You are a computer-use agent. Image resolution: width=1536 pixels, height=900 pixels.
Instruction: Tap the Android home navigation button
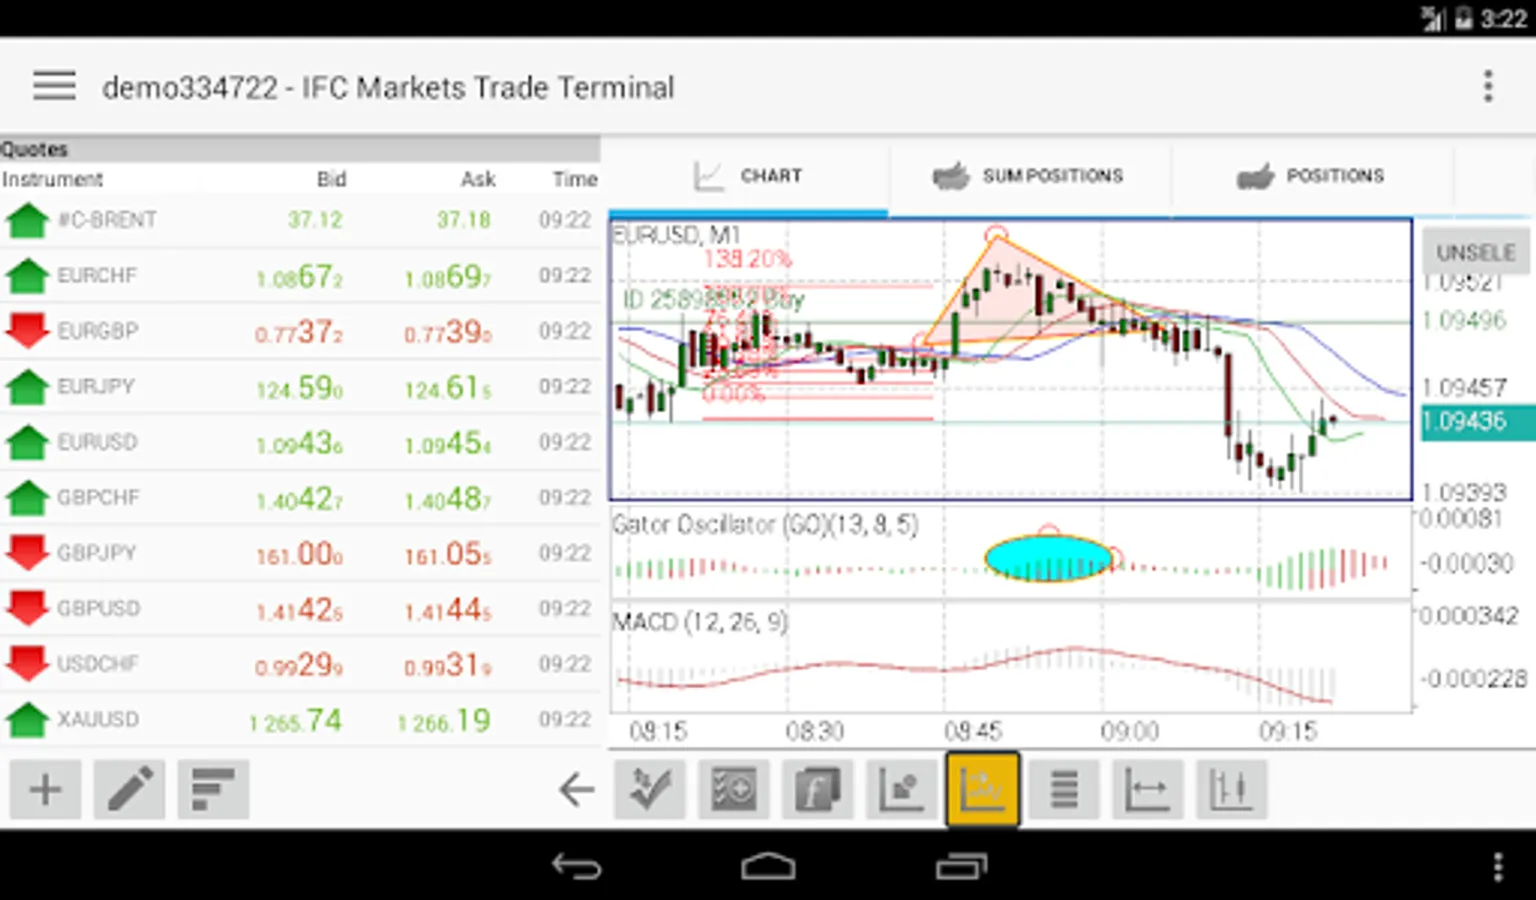pyautogui.click(x=768, y=866)
